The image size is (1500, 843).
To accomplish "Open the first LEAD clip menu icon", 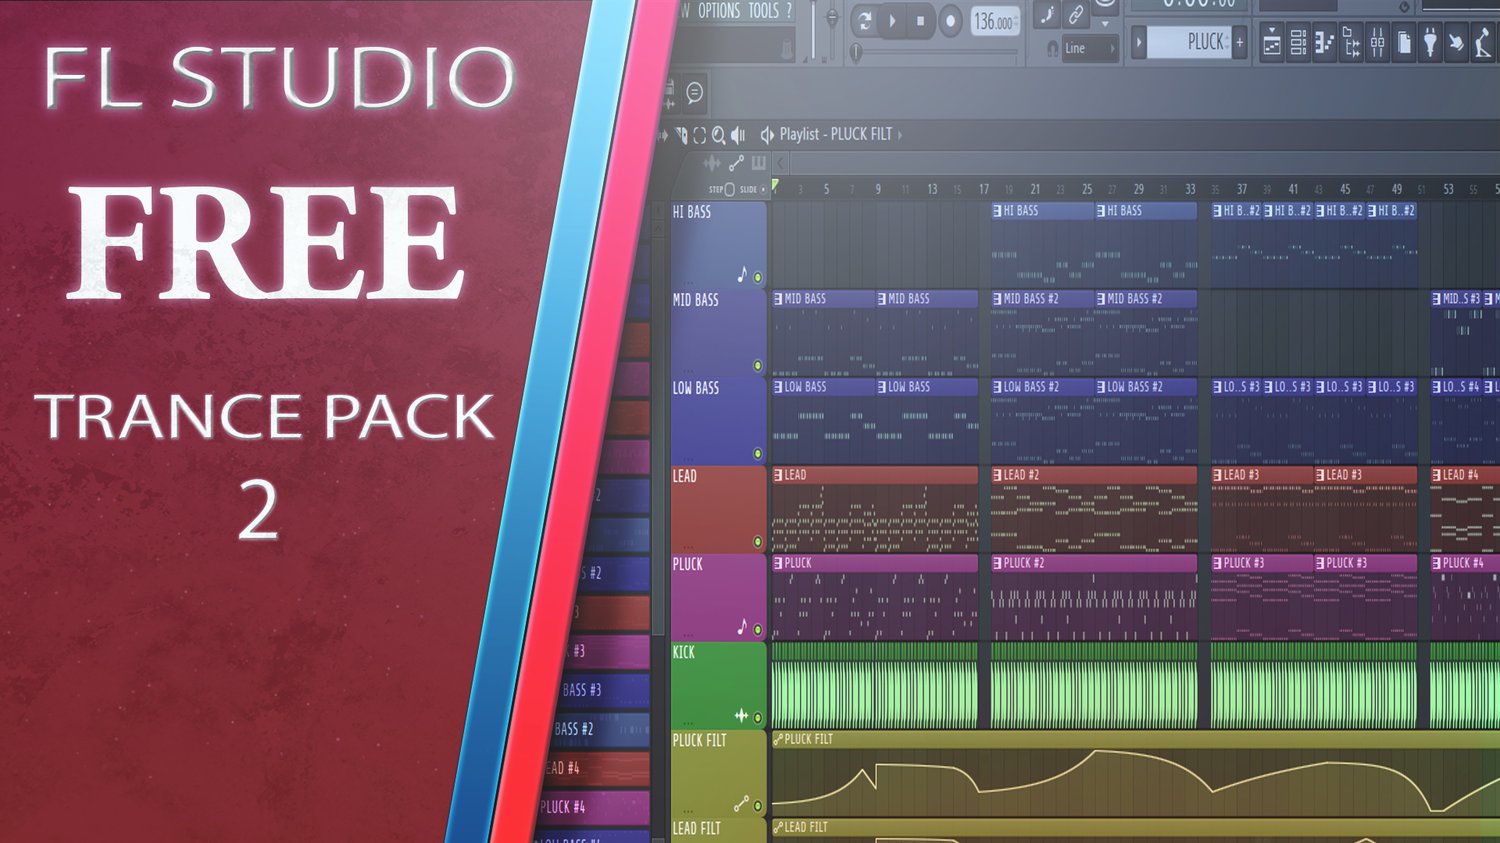I will (778, 475).
